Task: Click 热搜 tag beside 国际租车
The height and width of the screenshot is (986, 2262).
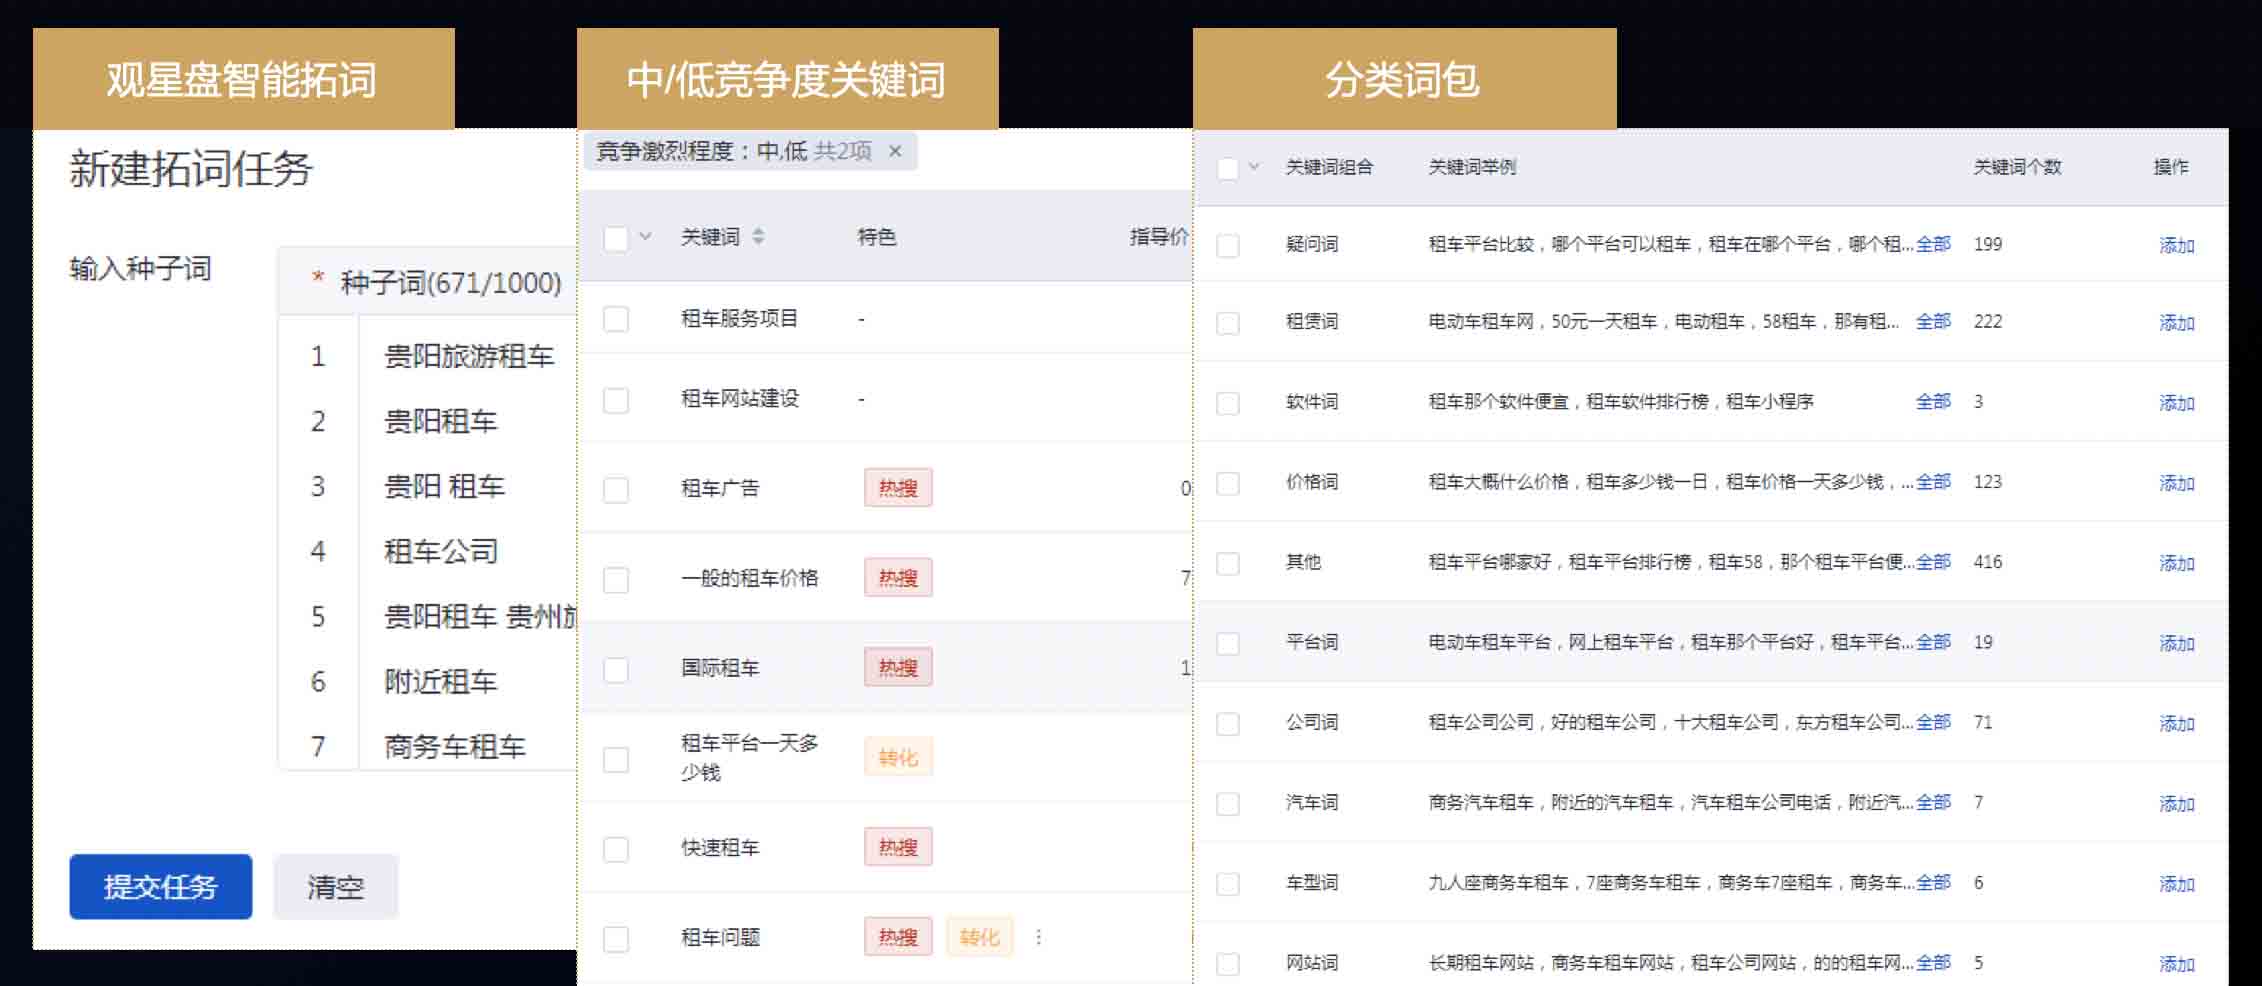Action: click(x=897, y=668)
